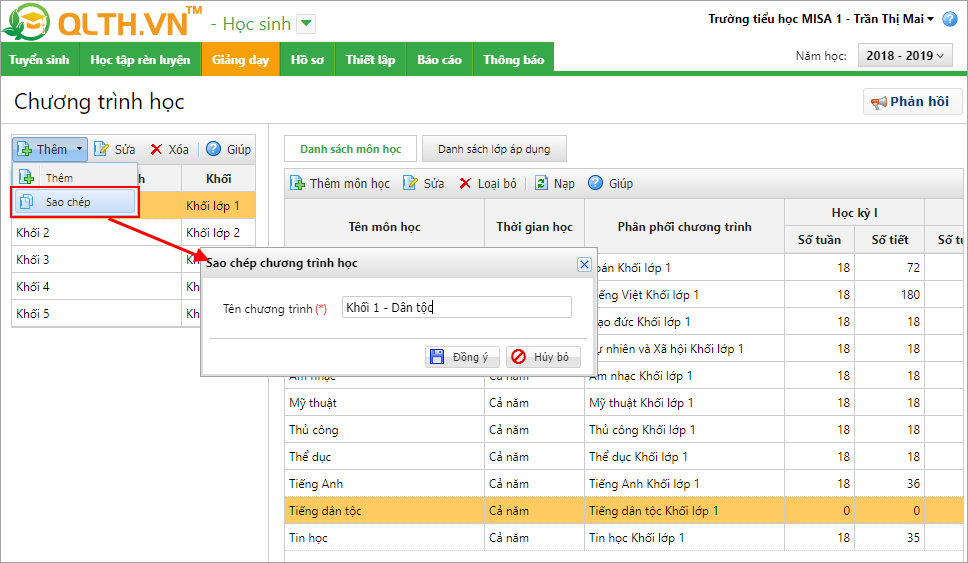The width and height of the screenshot is (968, 563).
Task: Click the Loại bỏ red X icon
Action: 465,183
